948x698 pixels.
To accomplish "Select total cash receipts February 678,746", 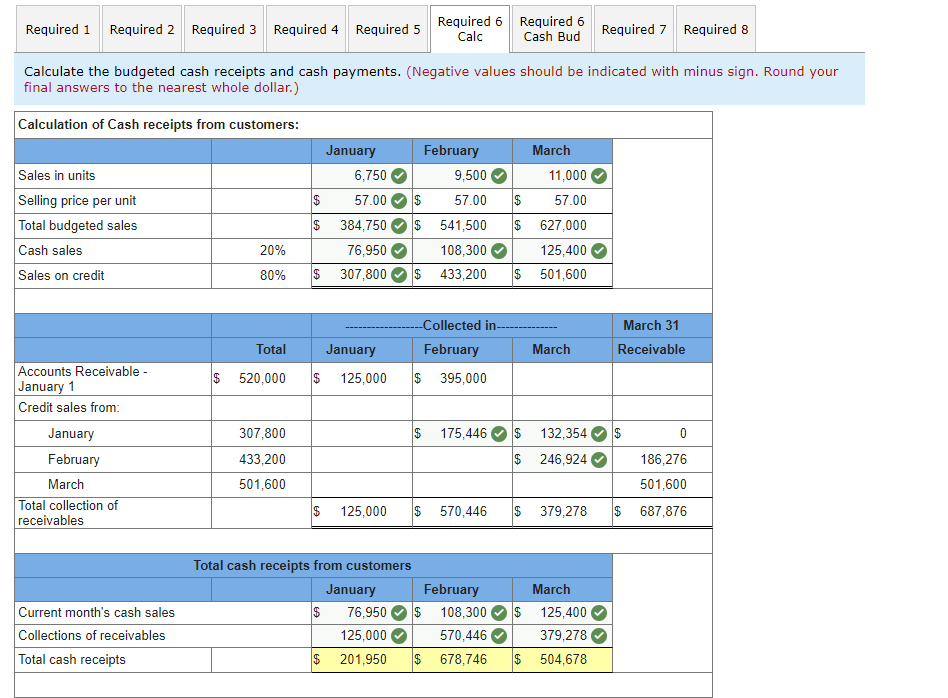I will click(463, 659).
